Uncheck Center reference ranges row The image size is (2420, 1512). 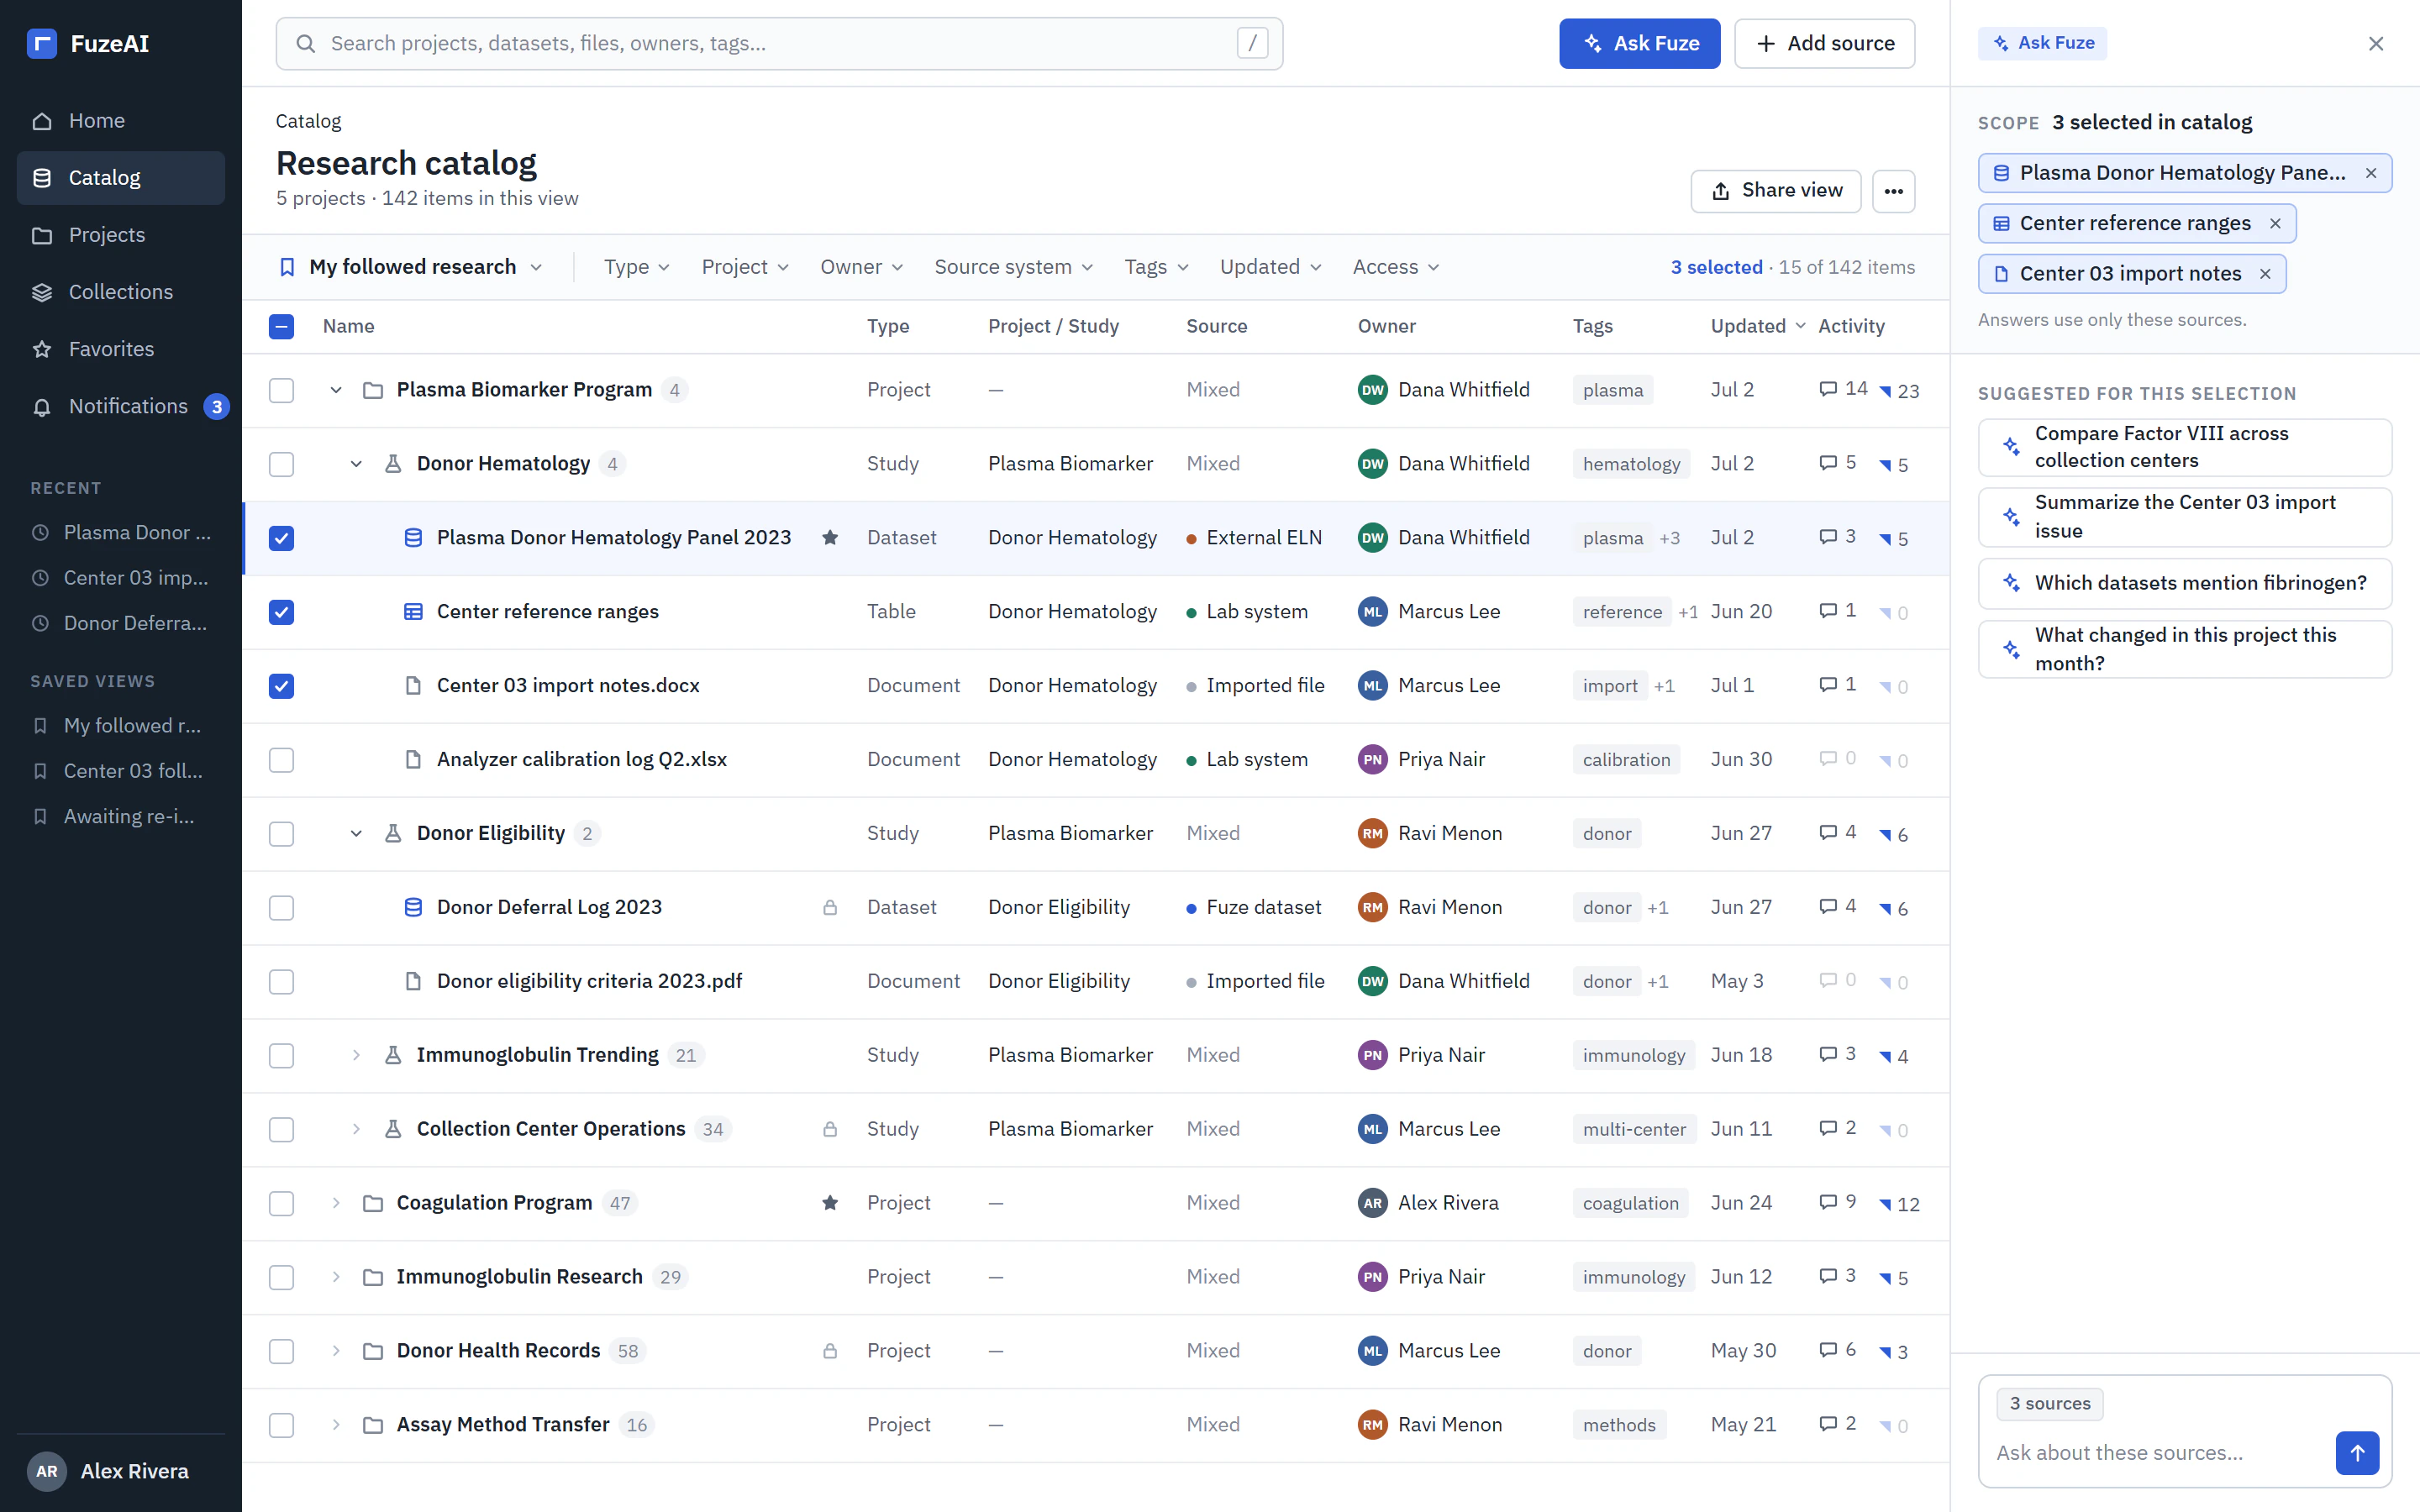(x=281, y=612)
